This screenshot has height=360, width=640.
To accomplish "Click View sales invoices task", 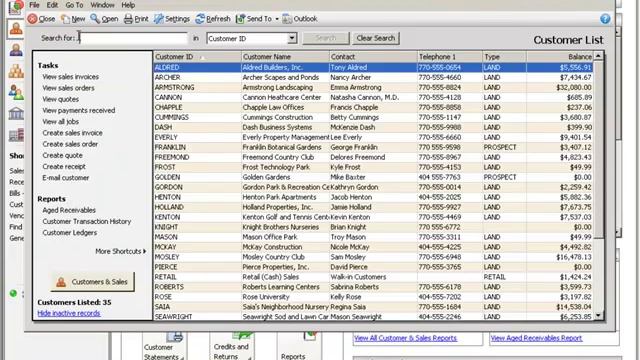I will (71, 77).
